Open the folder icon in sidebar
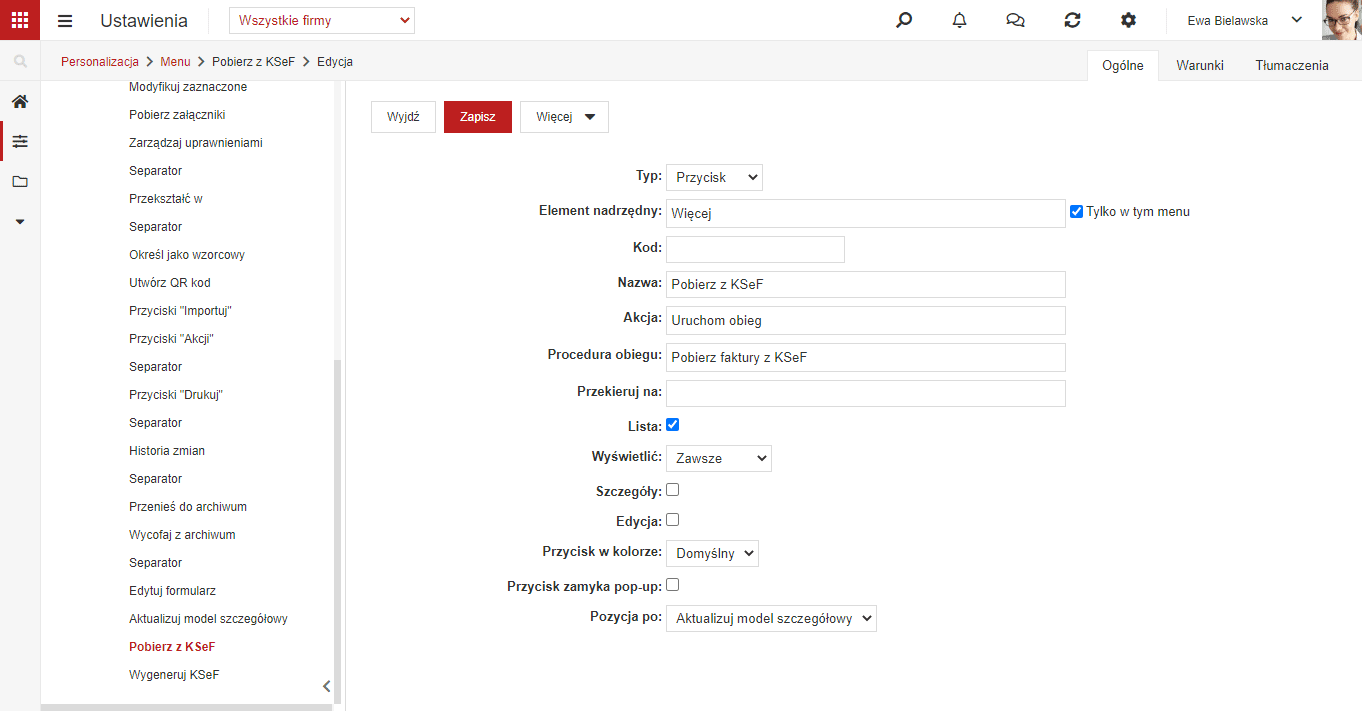The height and width of the screenshot is (711, 1362). click(x=20, y=181)
